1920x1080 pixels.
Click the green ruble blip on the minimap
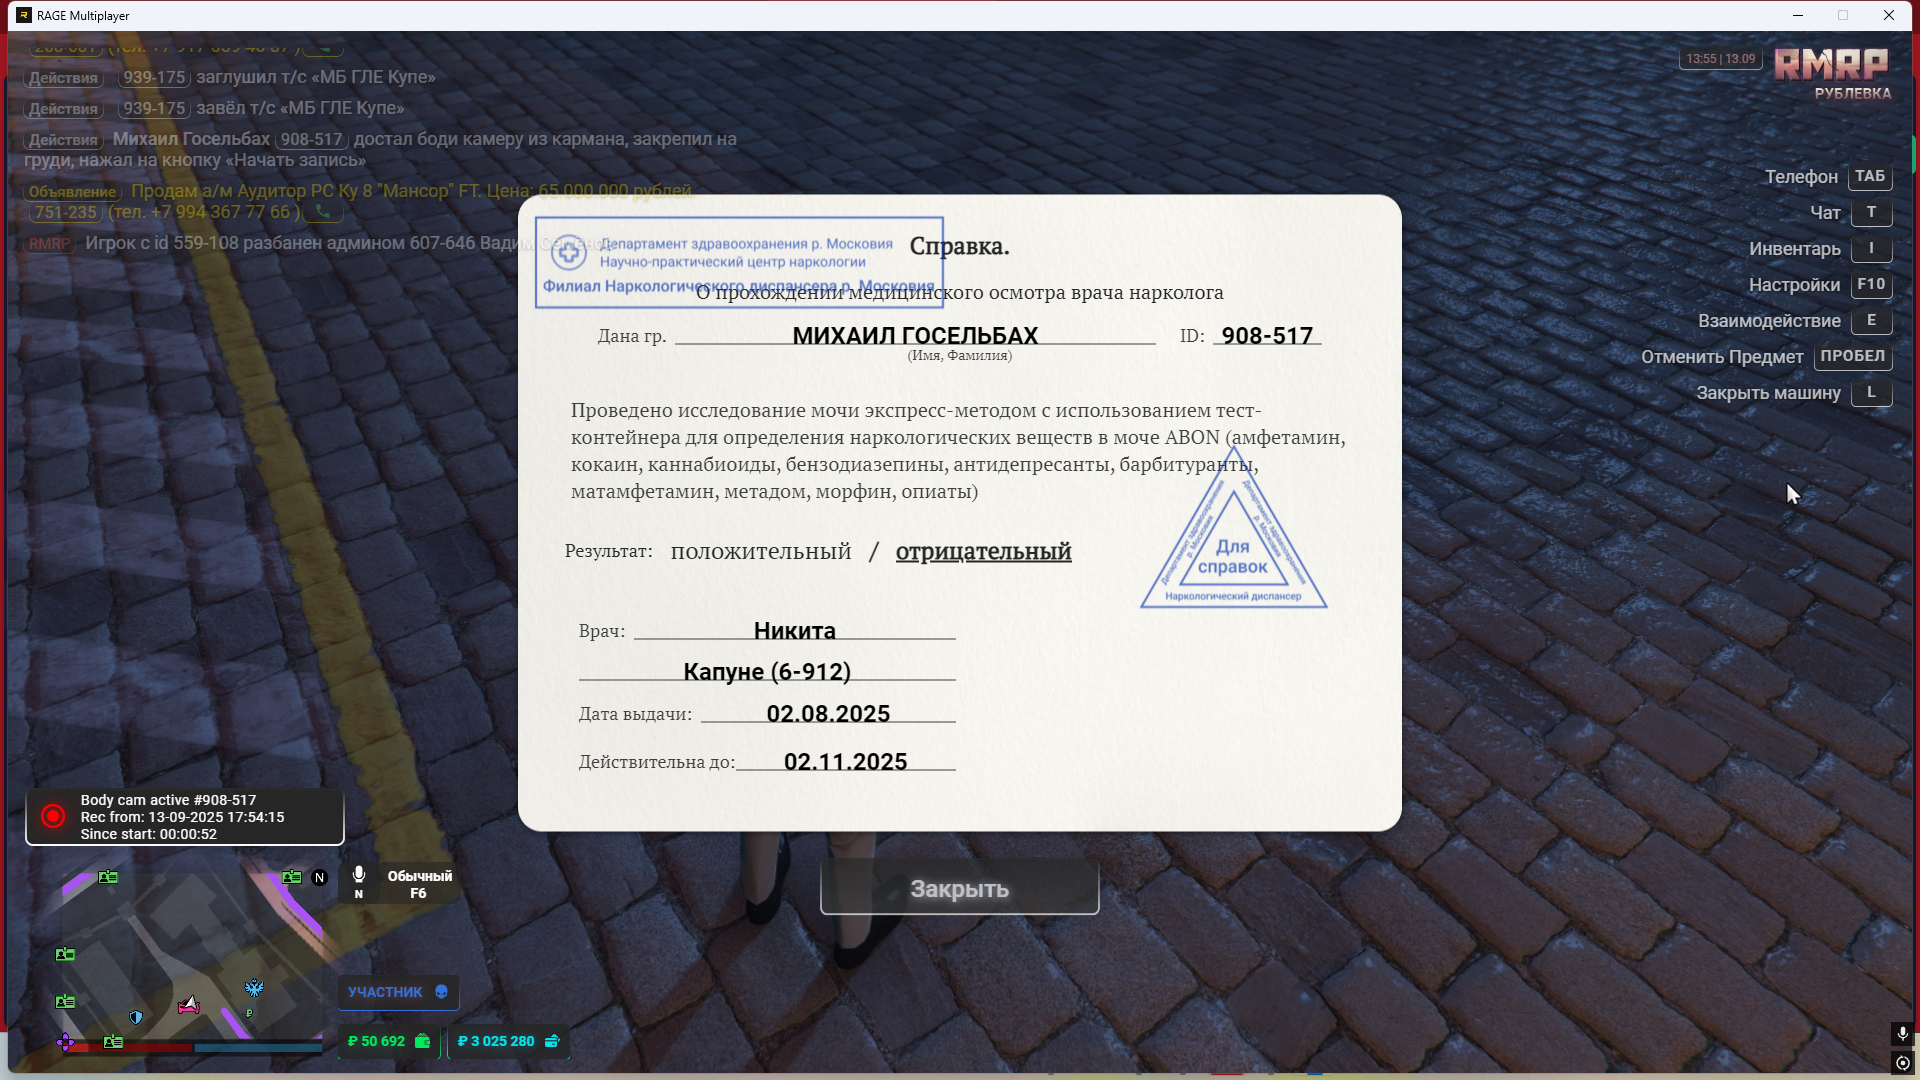click(249, 1013)
